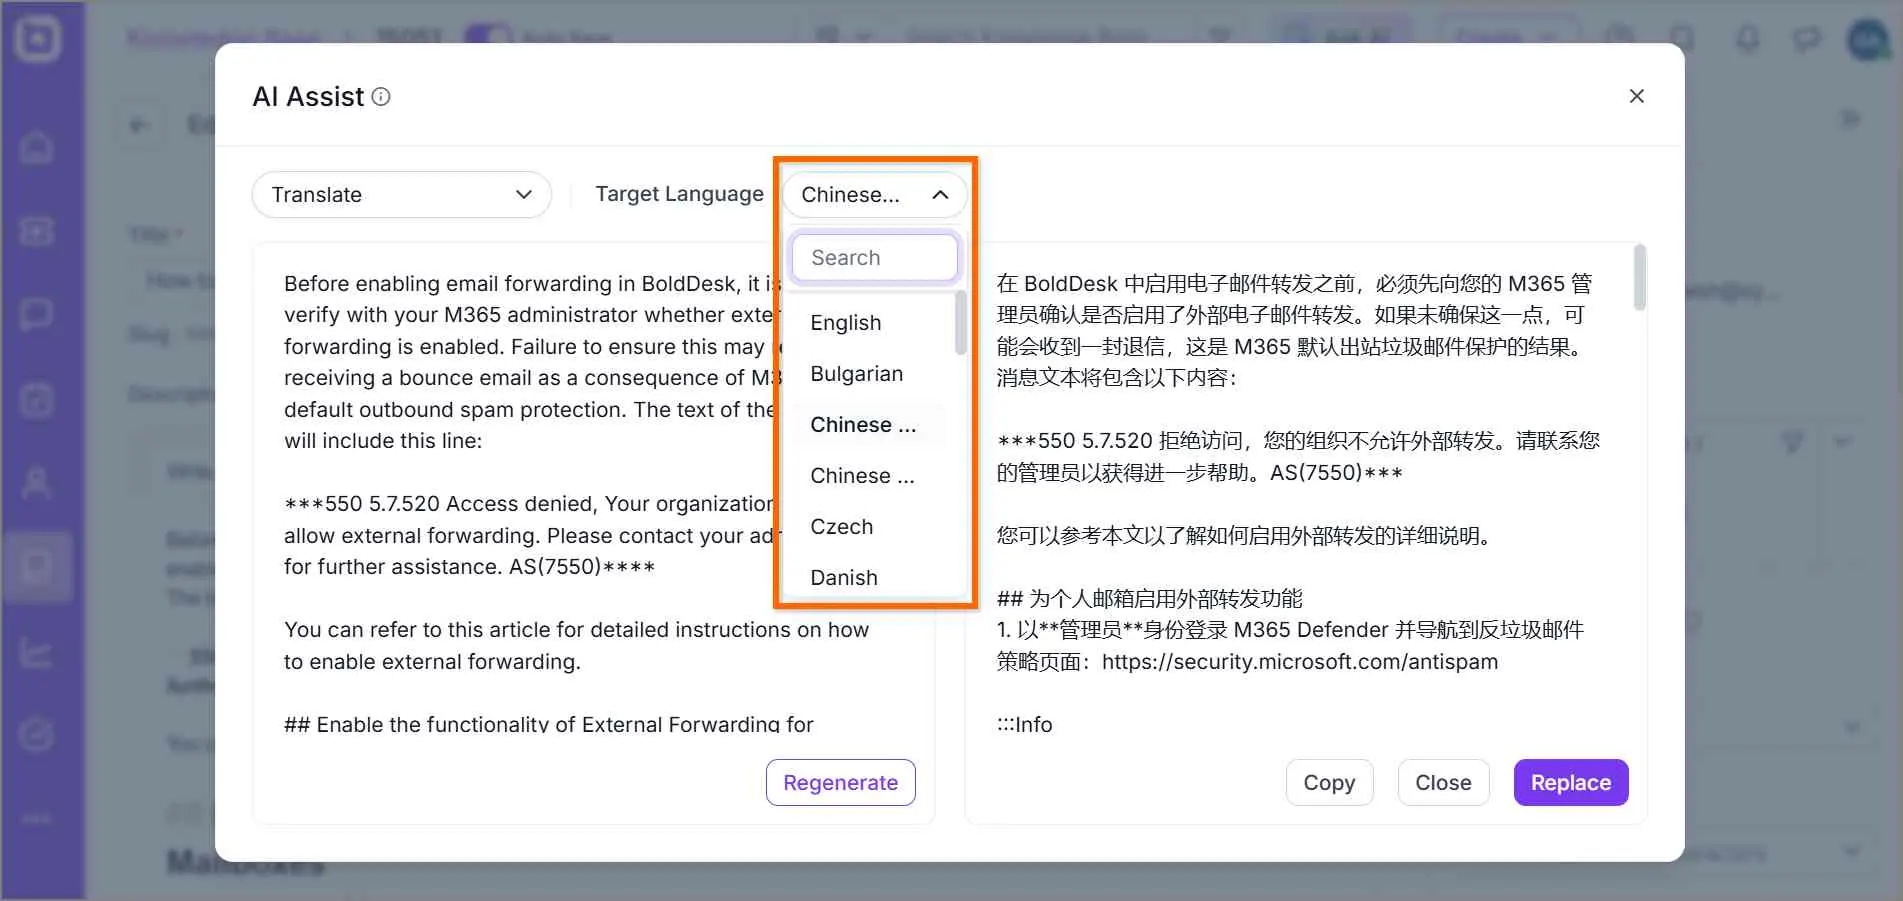Click the Target Language label
The height and width of the screenshot is (901, 1903).
(x=680, y=194)
